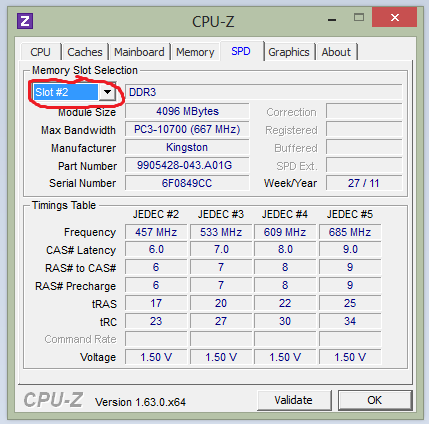Go to the Mainboard tab
Image resolution: width=429 pixels, height=424 pixels.
click(139, 52)
